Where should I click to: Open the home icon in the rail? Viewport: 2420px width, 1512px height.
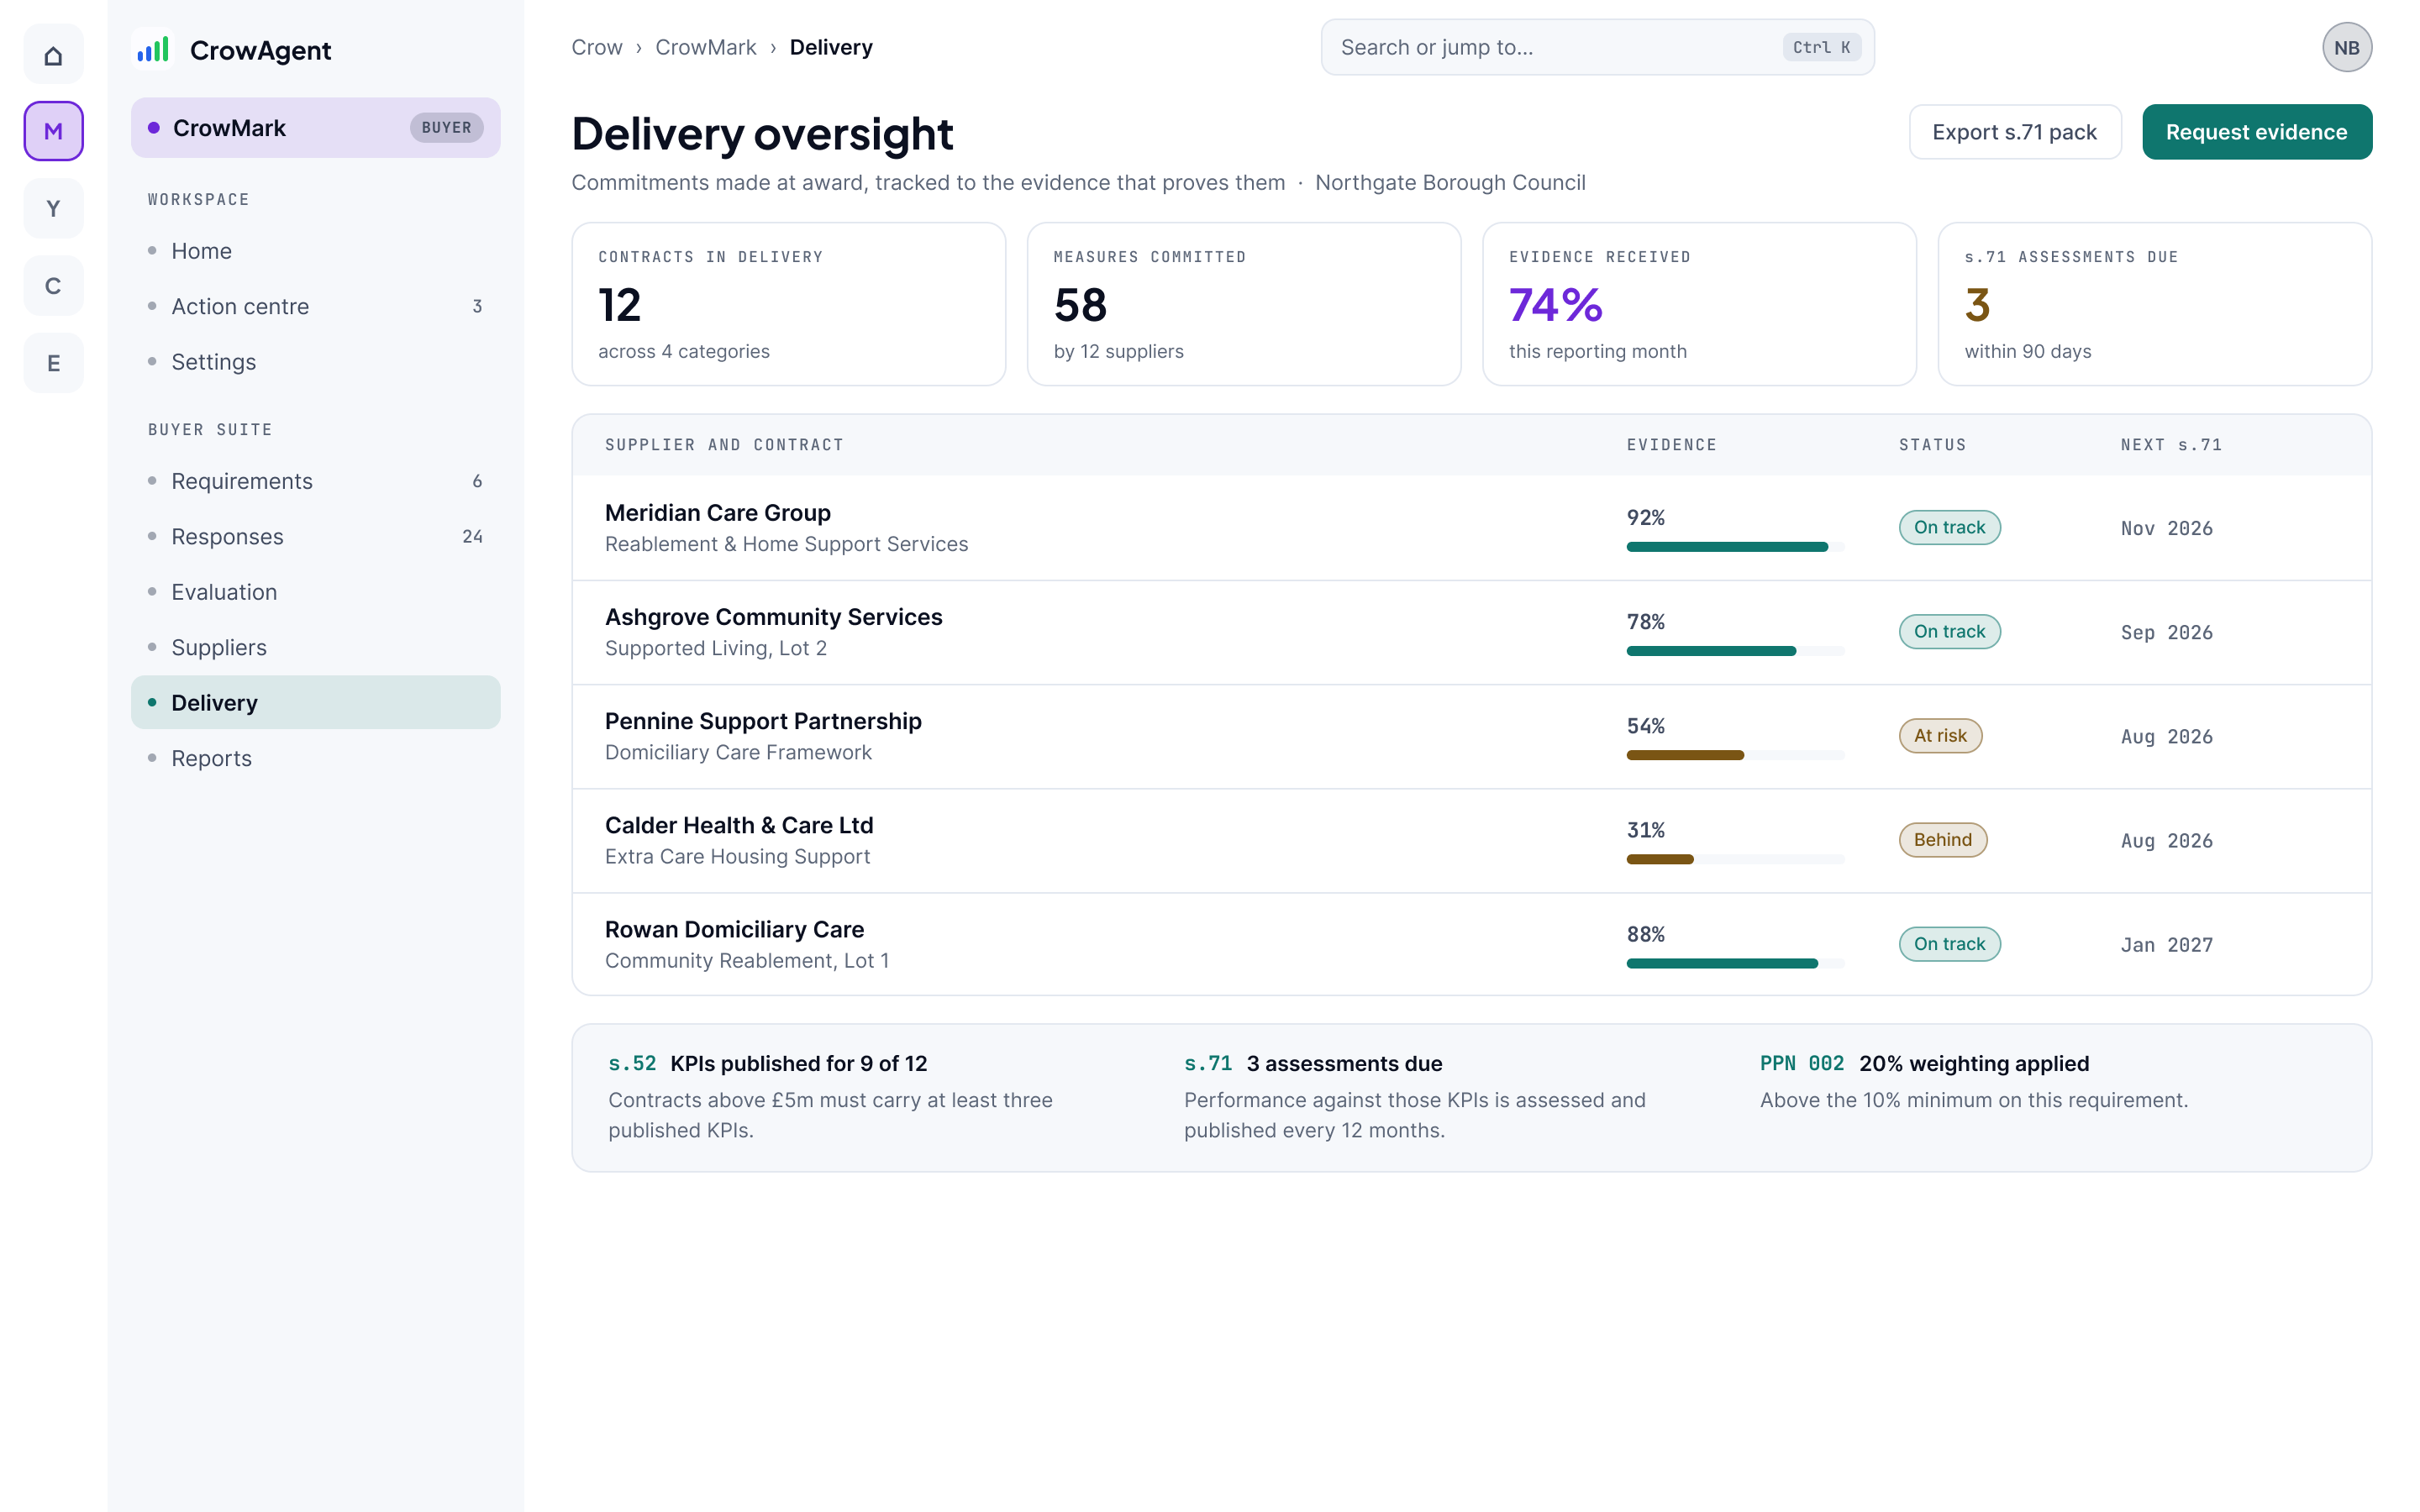[x=53, y=55]
